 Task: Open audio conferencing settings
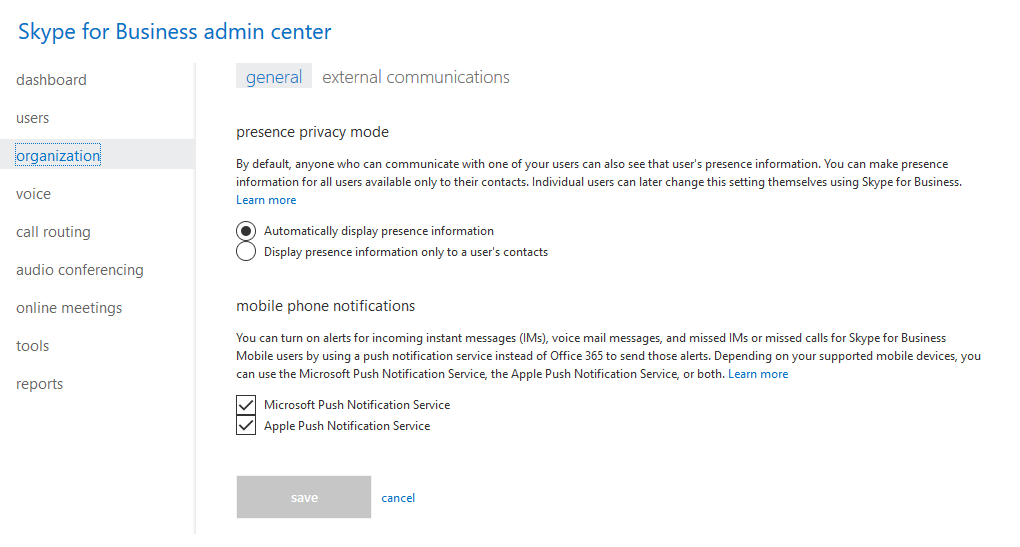[80, 270]
